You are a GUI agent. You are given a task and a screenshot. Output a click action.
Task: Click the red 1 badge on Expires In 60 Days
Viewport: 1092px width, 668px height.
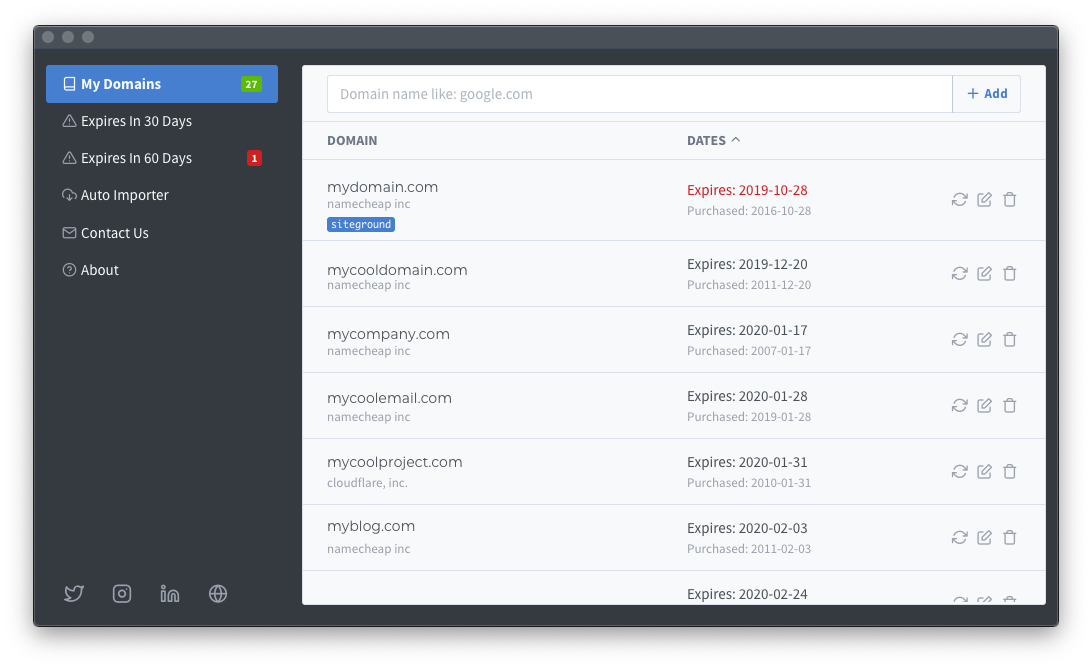tap(254, 158)
